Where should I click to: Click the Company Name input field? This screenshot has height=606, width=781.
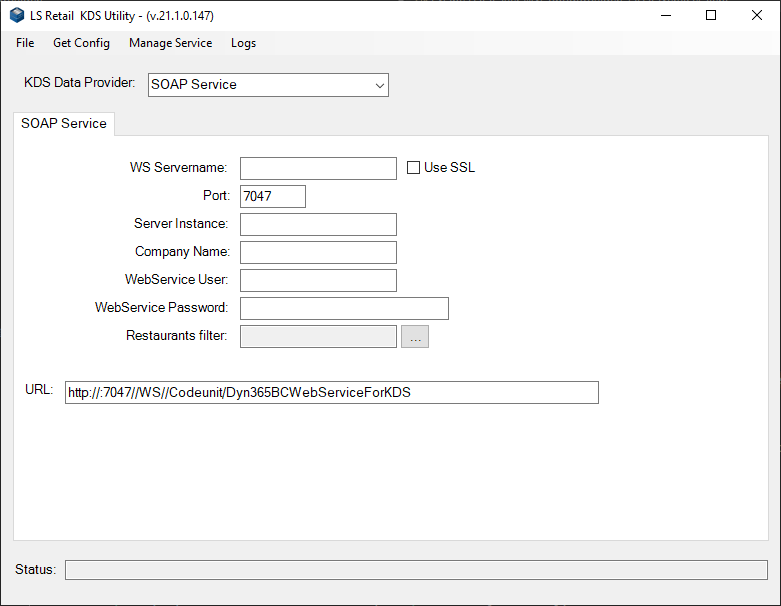point(318,252)
